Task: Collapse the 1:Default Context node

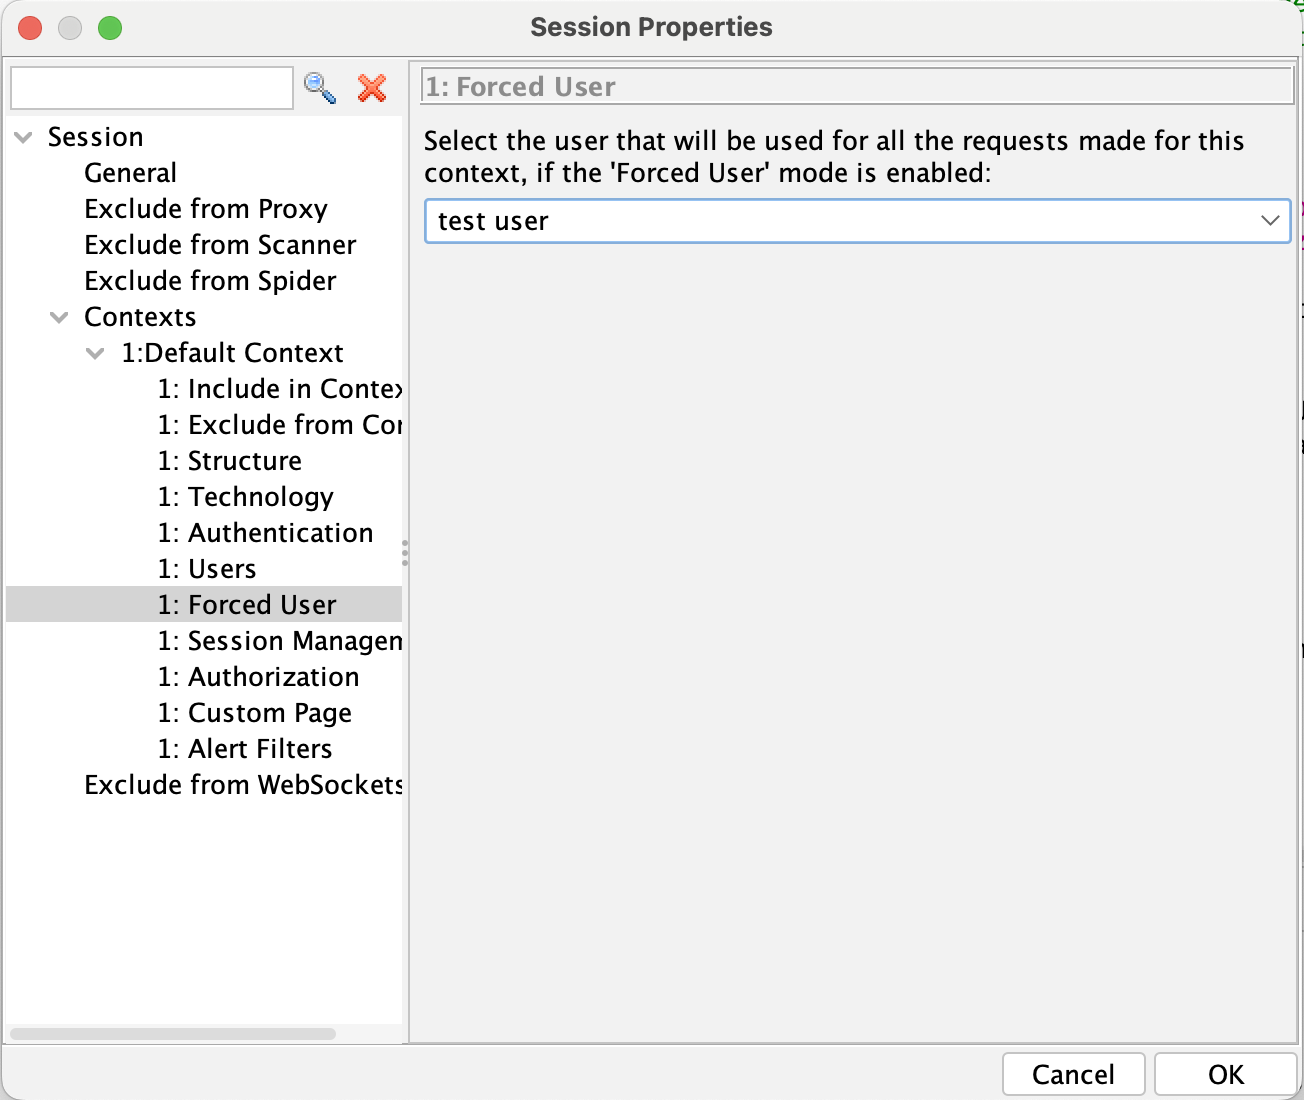Action: tap(95, 353)
